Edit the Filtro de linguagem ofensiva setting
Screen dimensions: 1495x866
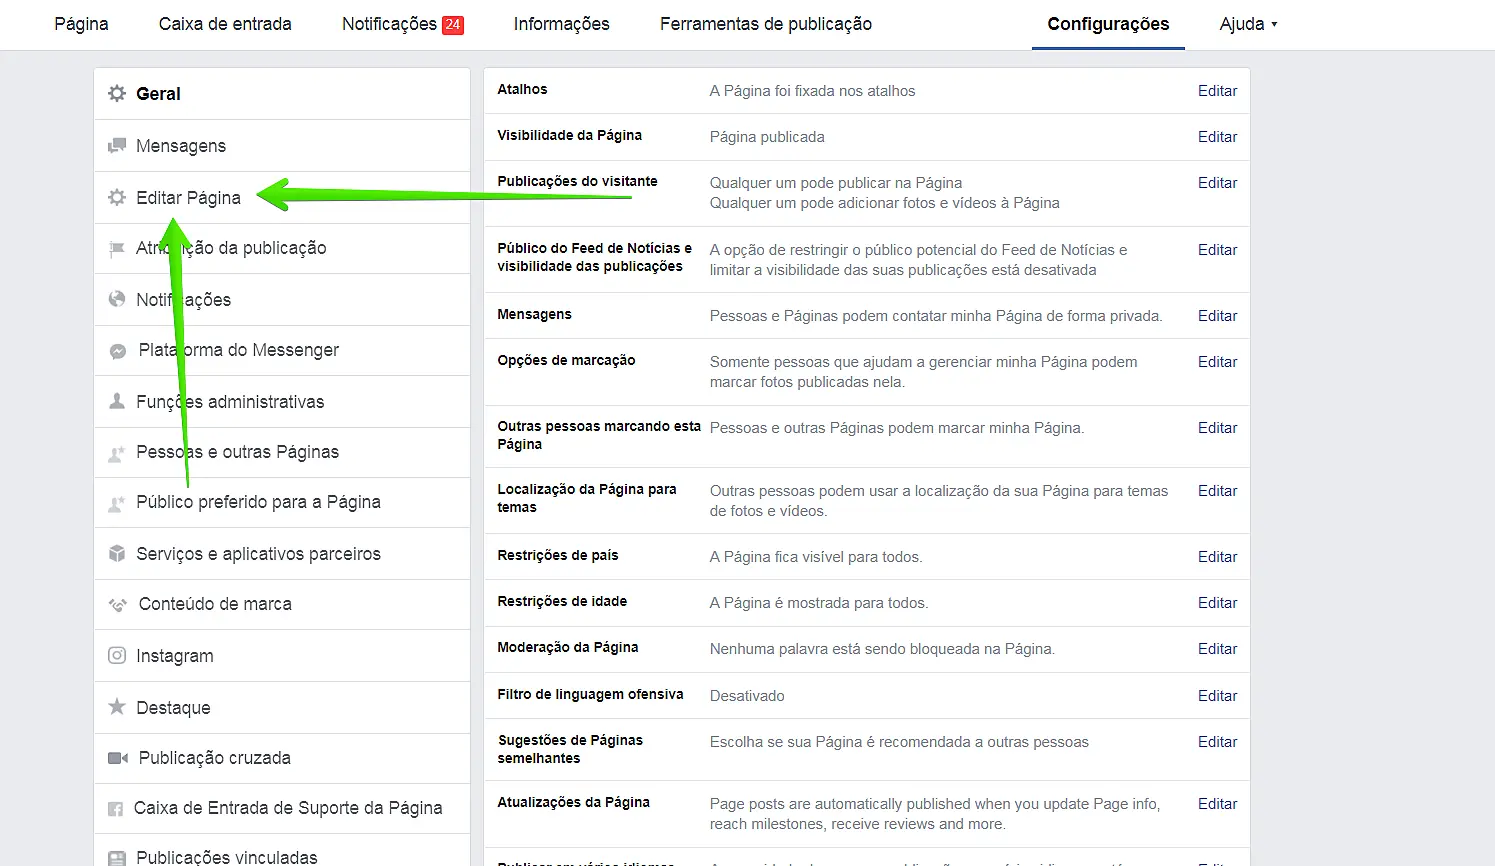[x=1217, y=696]
